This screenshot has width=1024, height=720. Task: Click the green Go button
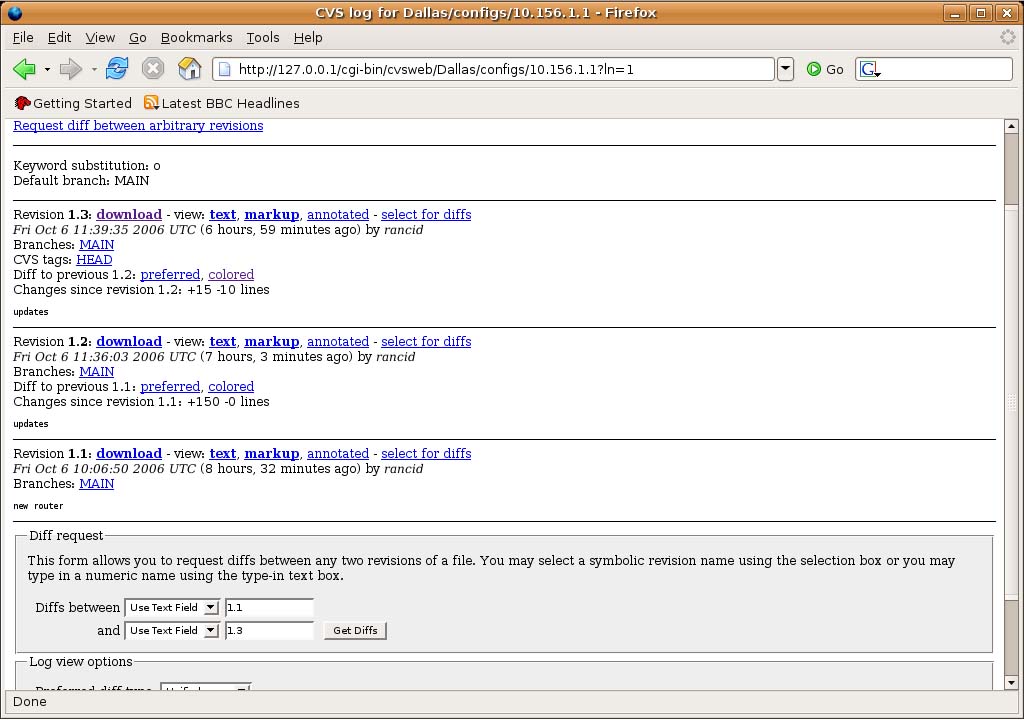click(825, 69)
